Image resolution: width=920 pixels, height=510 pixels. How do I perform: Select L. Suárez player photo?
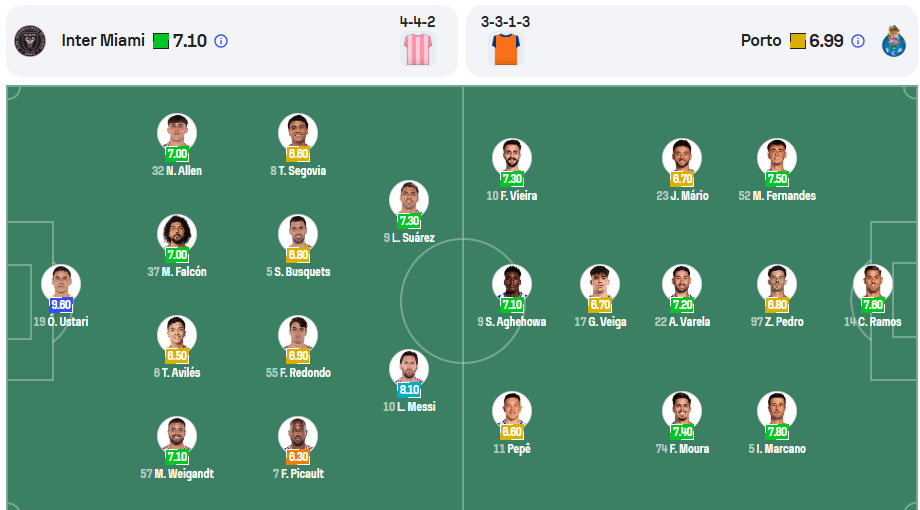coord(409,201)
